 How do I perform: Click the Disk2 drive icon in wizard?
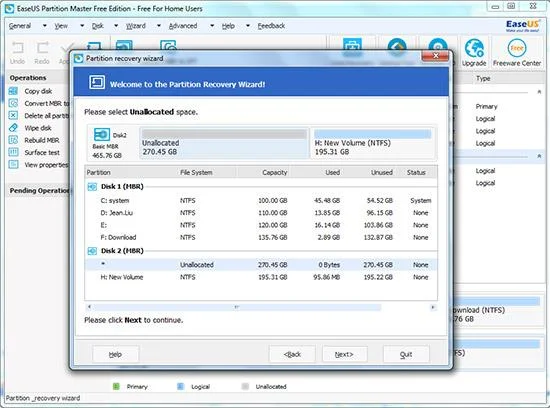(102, 135)
